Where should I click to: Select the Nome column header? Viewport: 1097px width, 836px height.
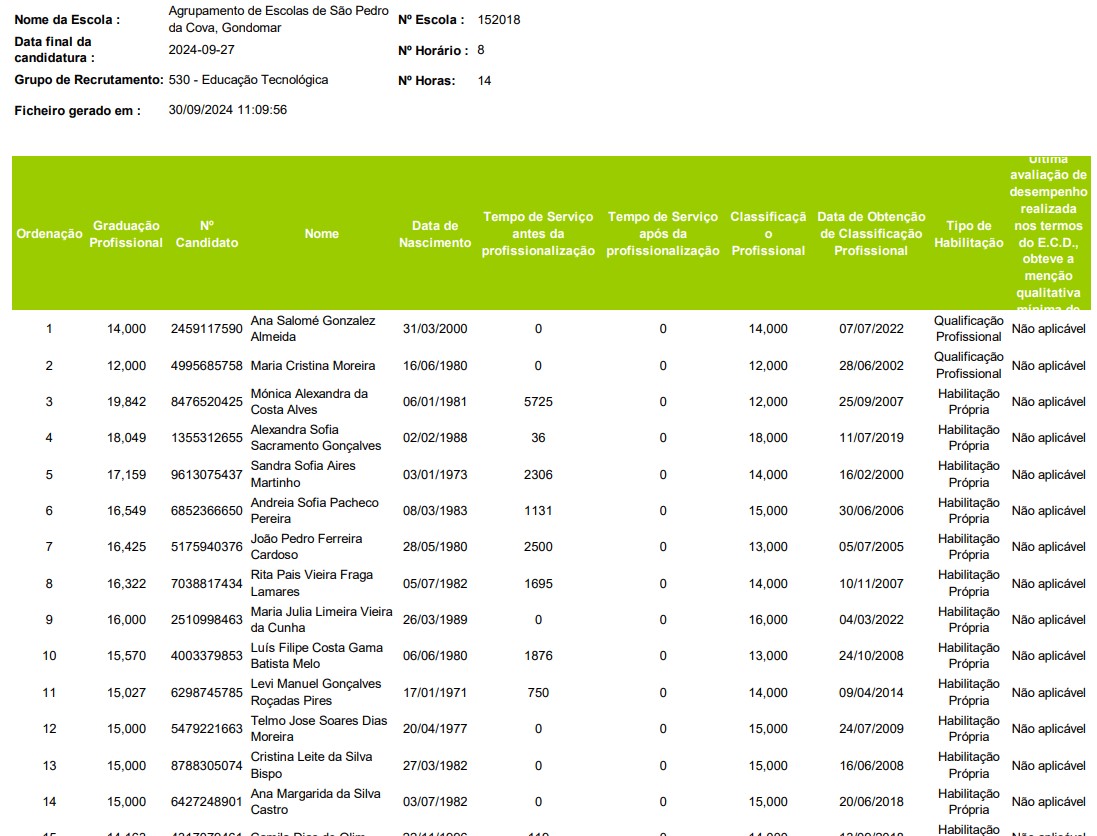(322, 234)
